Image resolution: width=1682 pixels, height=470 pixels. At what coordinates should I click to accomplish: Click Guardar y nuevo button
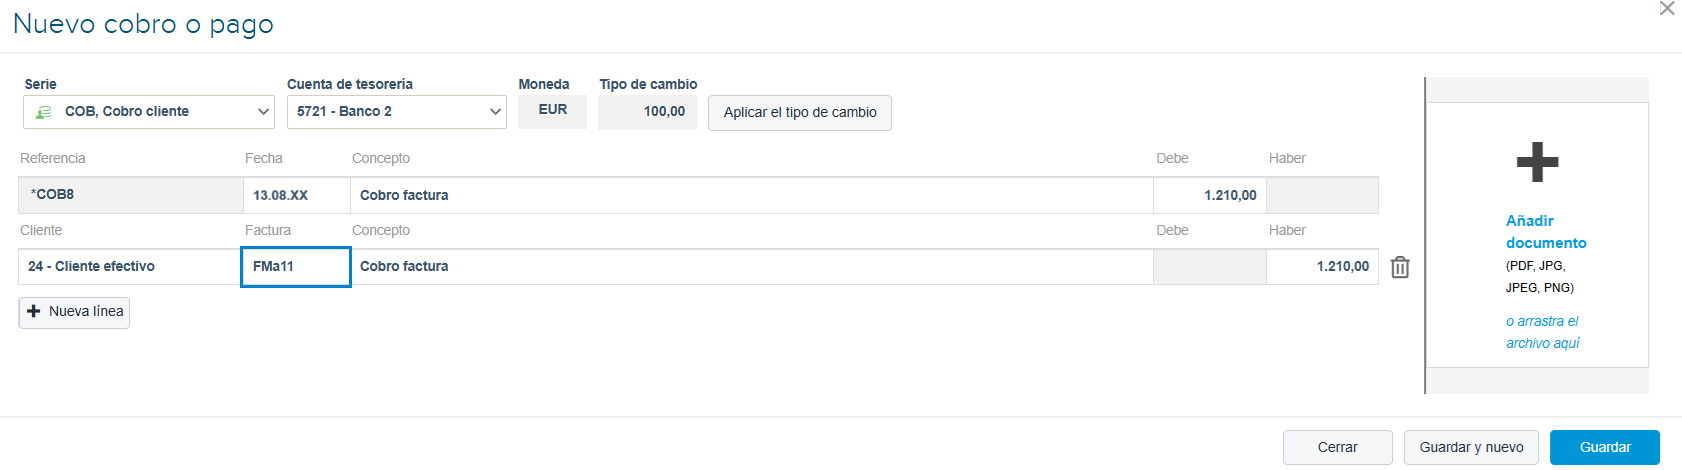coord(1471,447)
